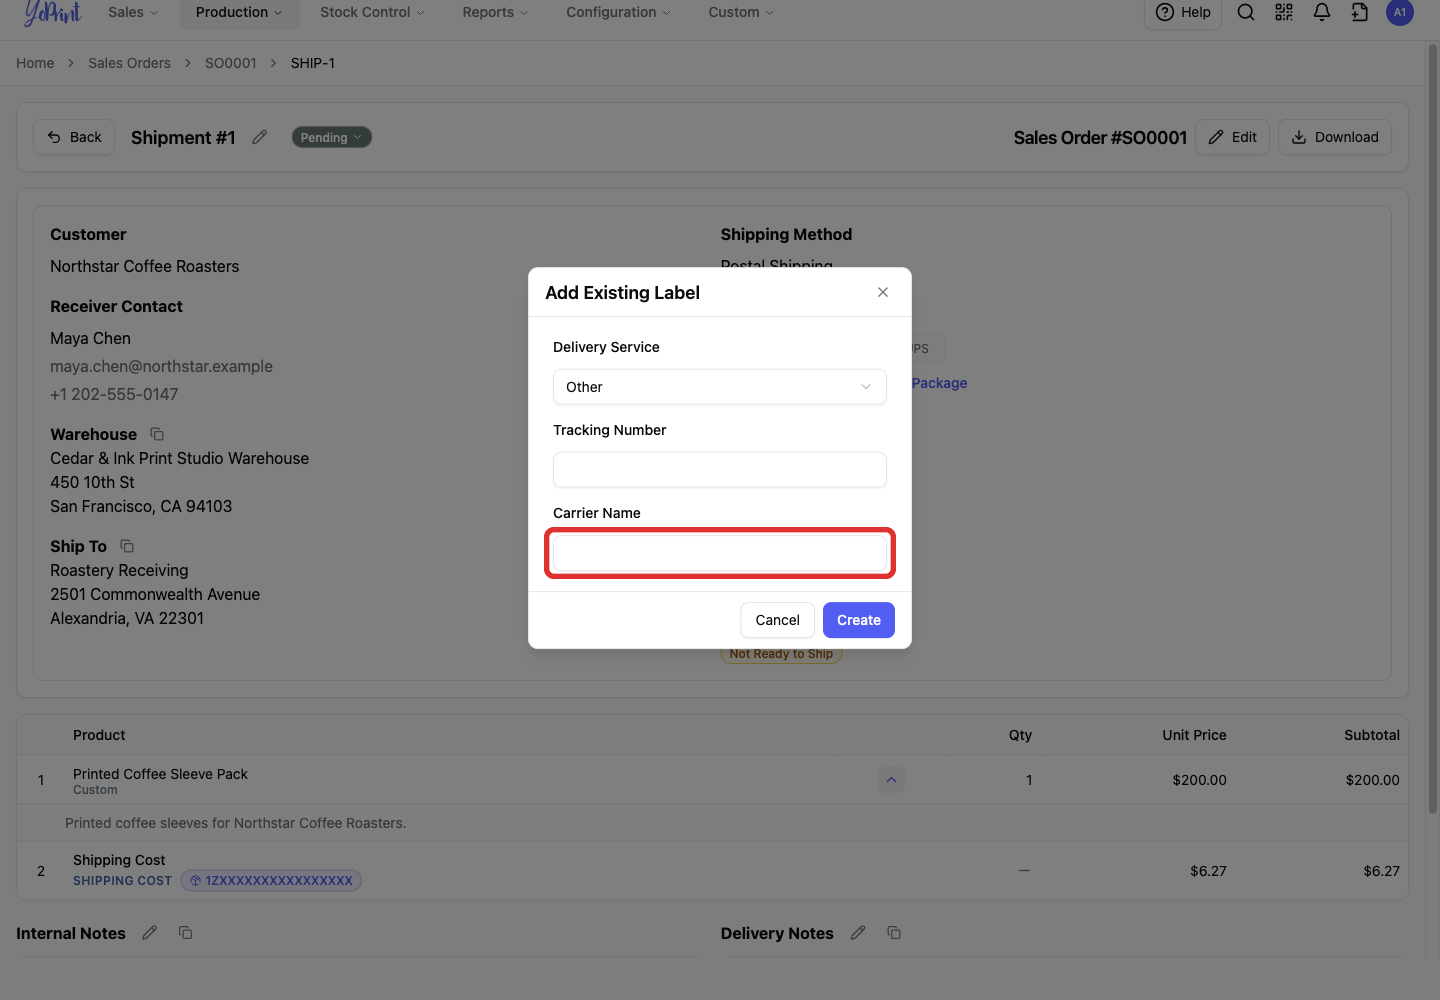Copy the Internal Notes

tap(186, 933)
